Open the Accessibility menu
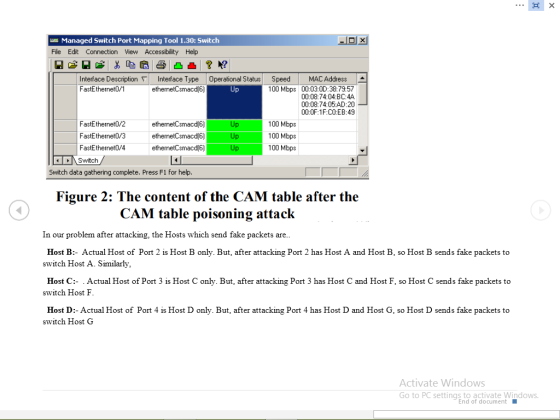Screen dimensions: 560x420 coord(161,52)
